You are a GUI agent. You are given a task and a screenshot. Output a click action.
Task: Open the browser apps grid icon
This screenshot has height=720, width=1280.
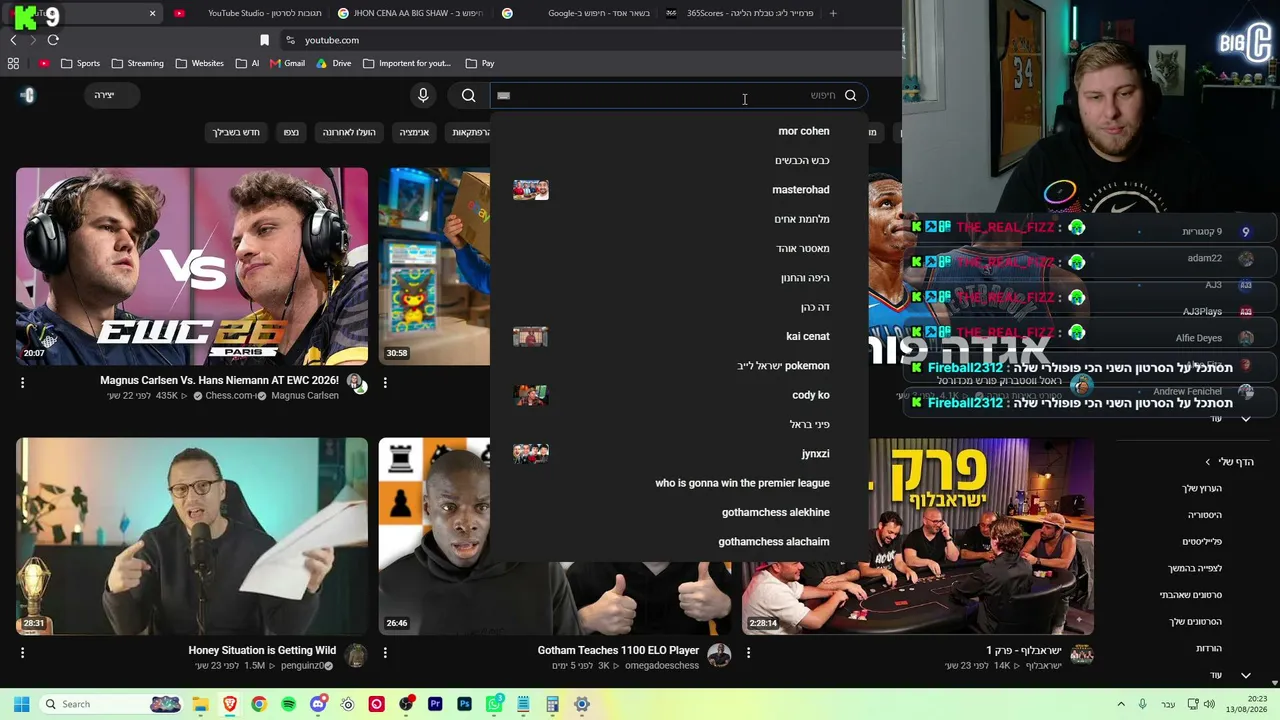(x=13, y=63)
